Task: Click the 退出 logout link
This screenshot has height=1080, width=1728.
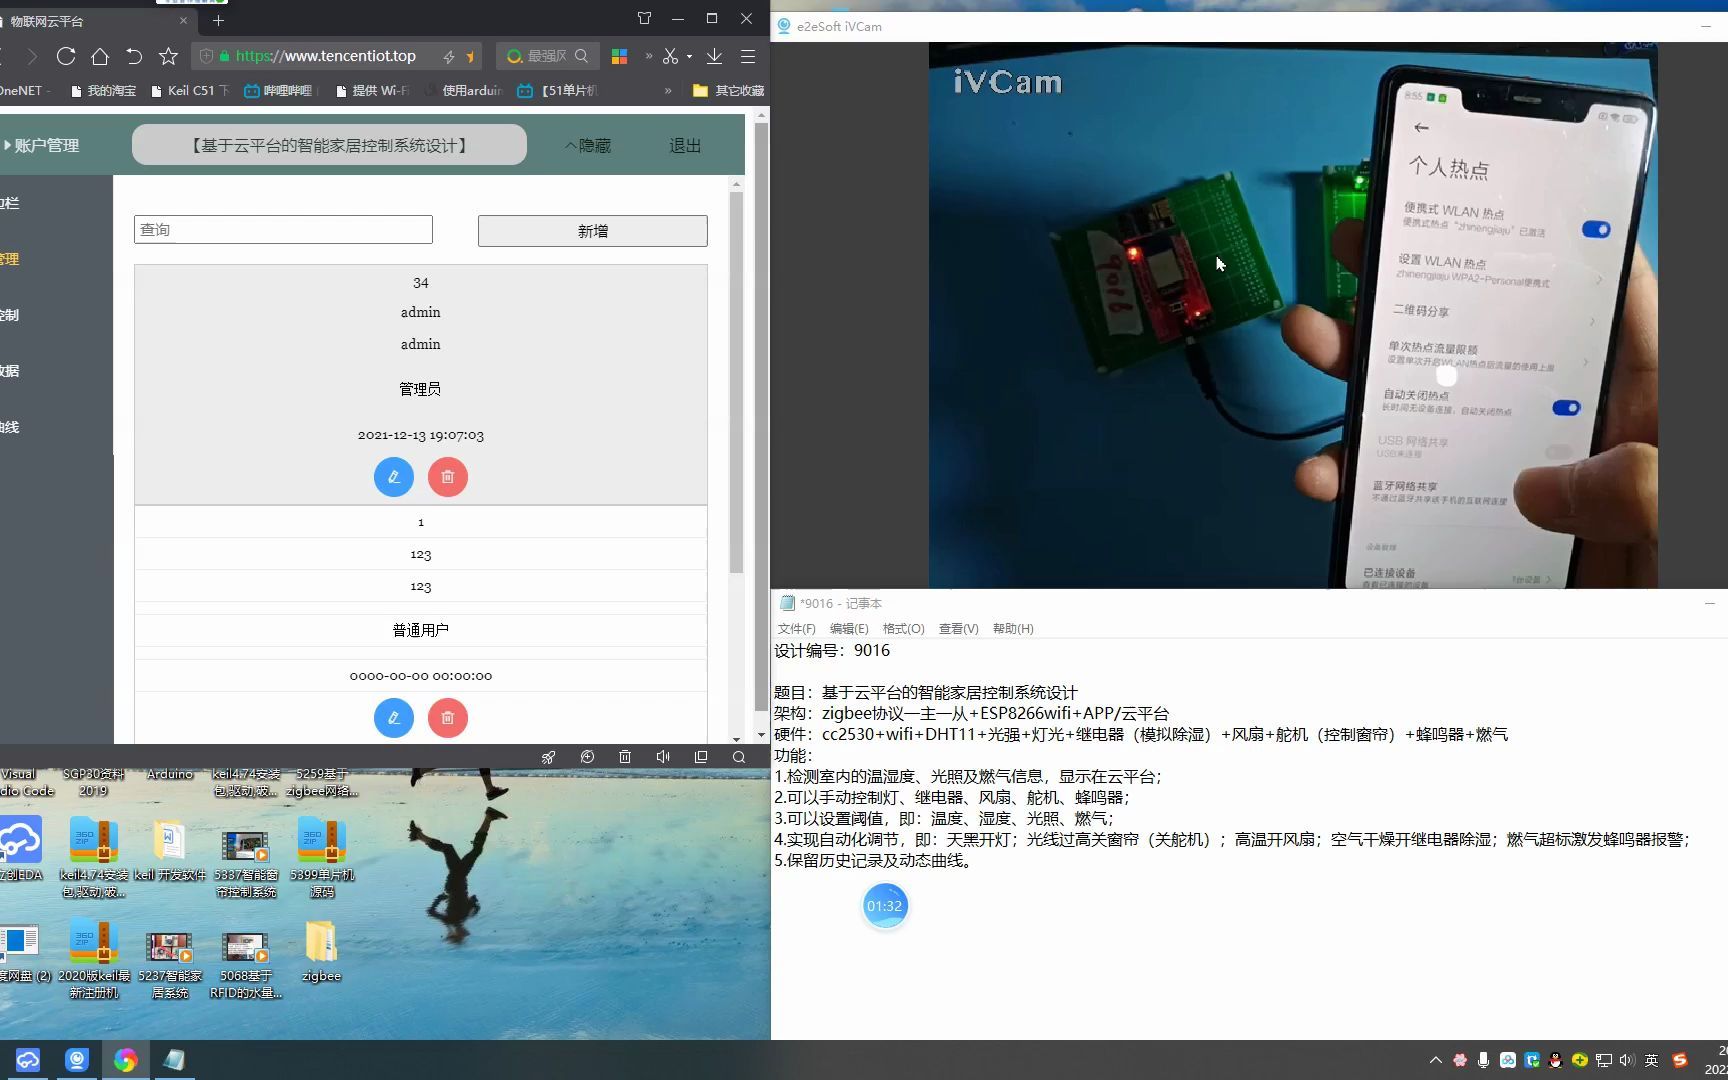Action: [x=685, y=146]
